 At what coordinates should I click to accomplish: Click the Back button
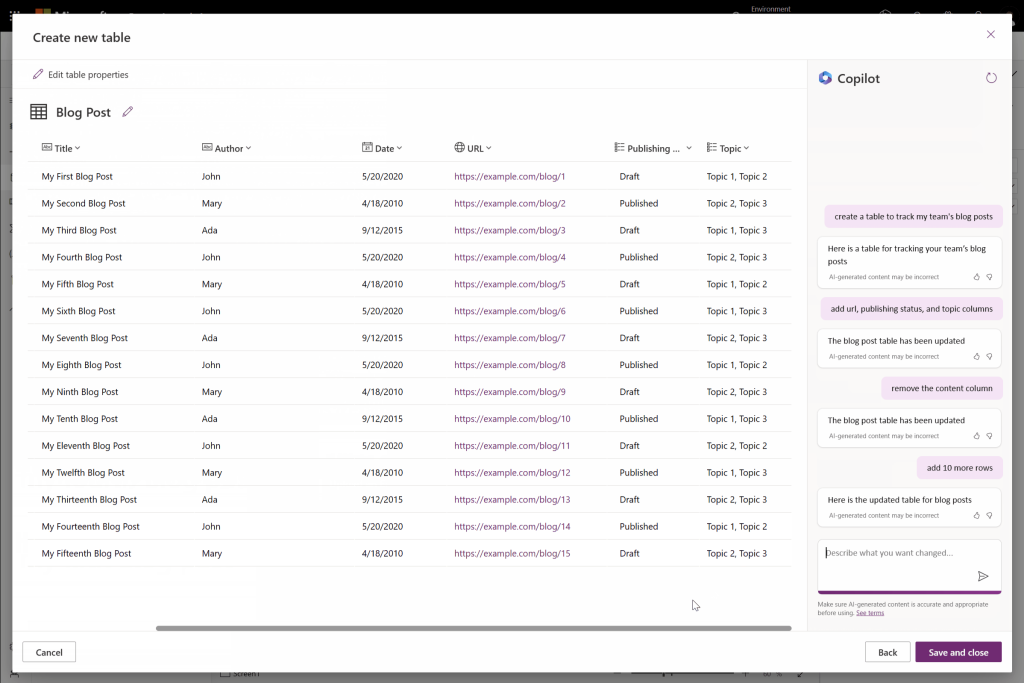pos(888,652)
